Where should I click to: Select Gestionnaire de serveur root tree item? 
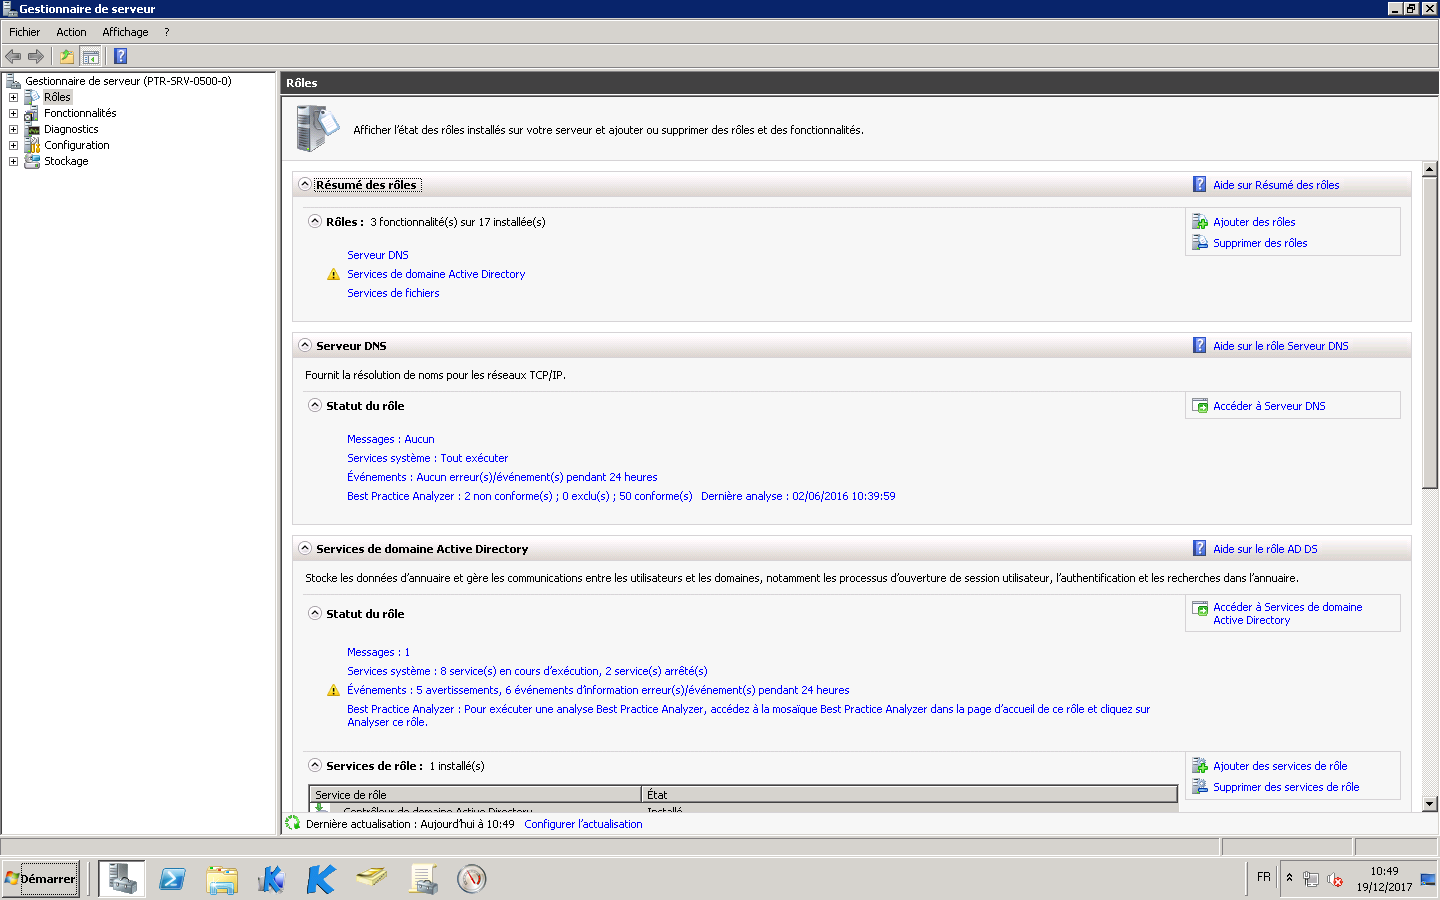(128, 81)
